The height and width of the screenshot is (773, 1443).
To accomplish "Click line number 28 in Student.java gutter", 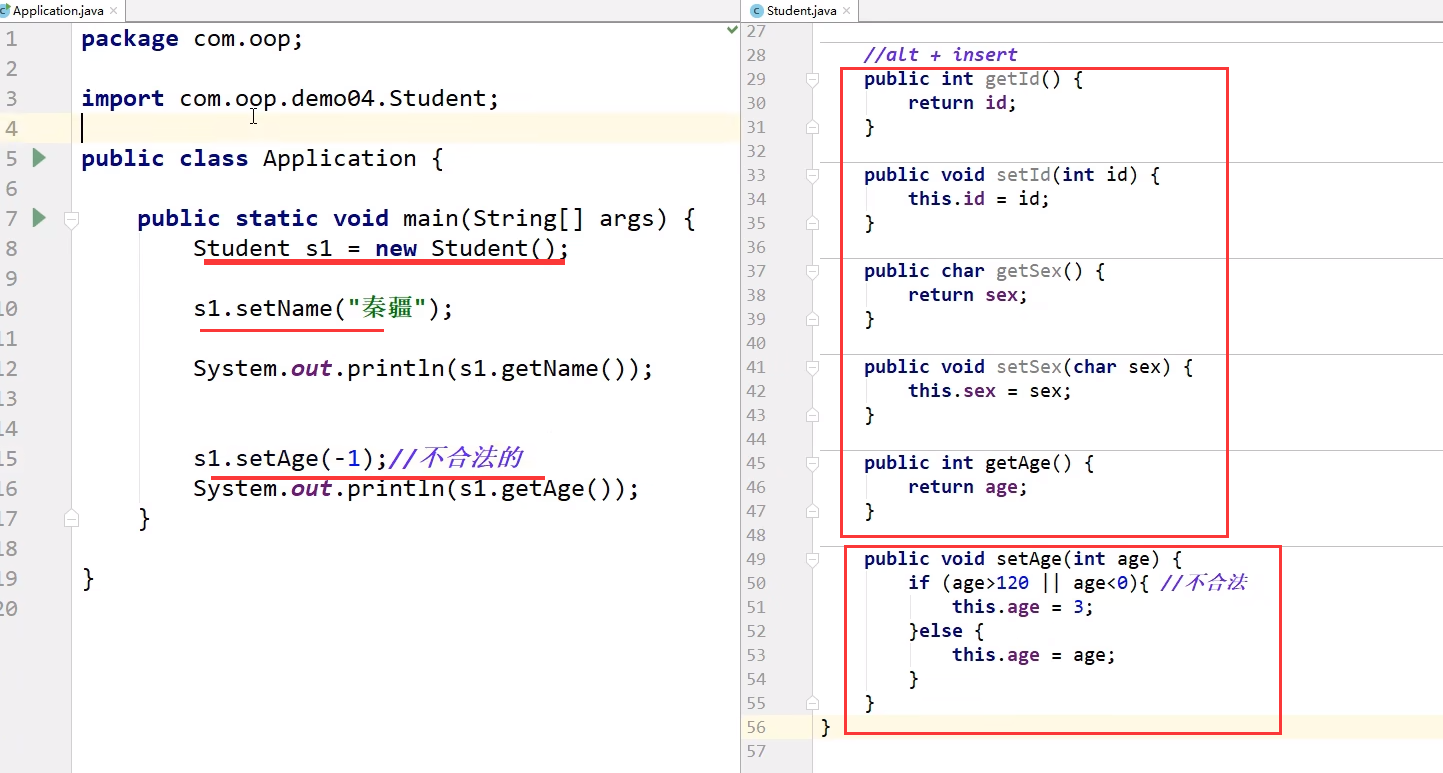I will tap(756, 55).
